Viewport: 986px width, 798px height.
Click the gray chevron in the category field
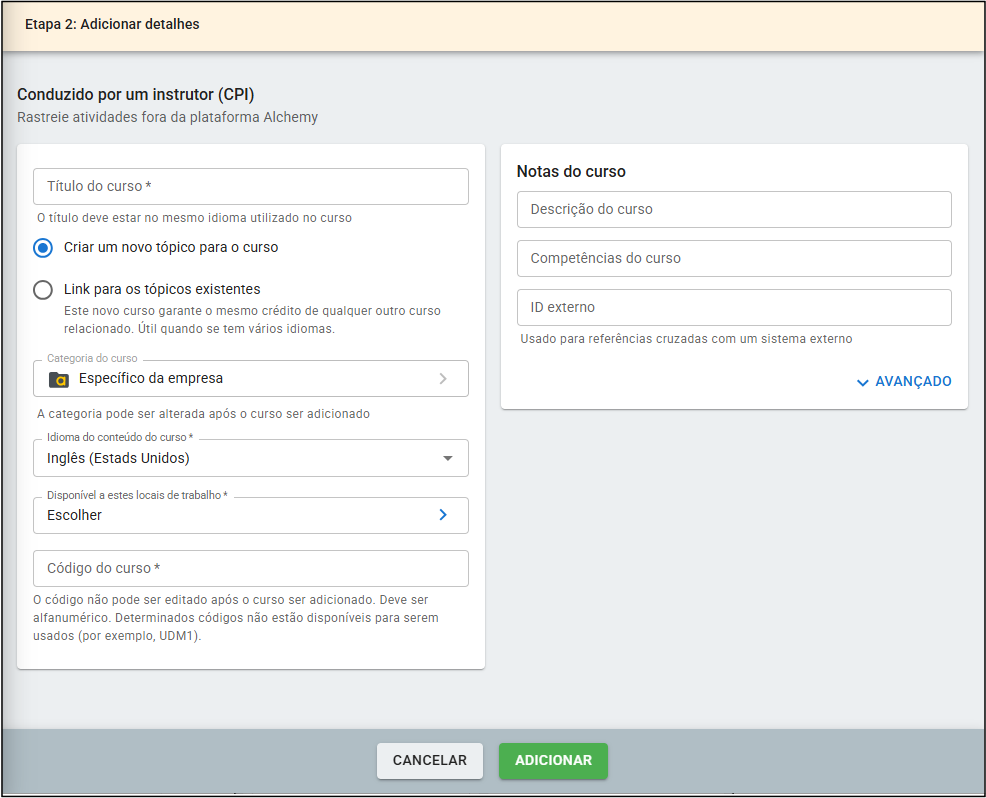click(x=443, y=379)
